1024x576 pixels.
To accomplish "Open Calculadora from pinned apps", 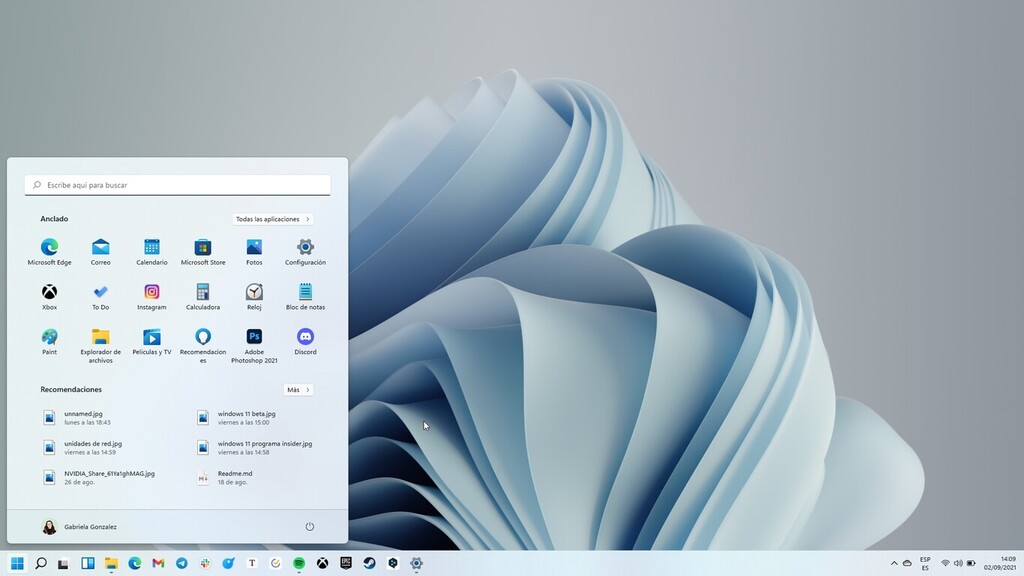I will [203, 292].
